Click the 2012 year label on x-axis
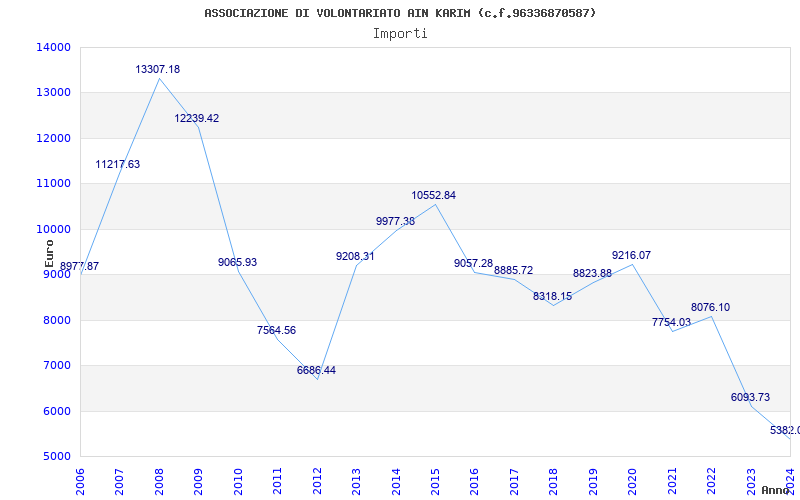The width and height of the screenshot is (800, 500). point(317,481)
